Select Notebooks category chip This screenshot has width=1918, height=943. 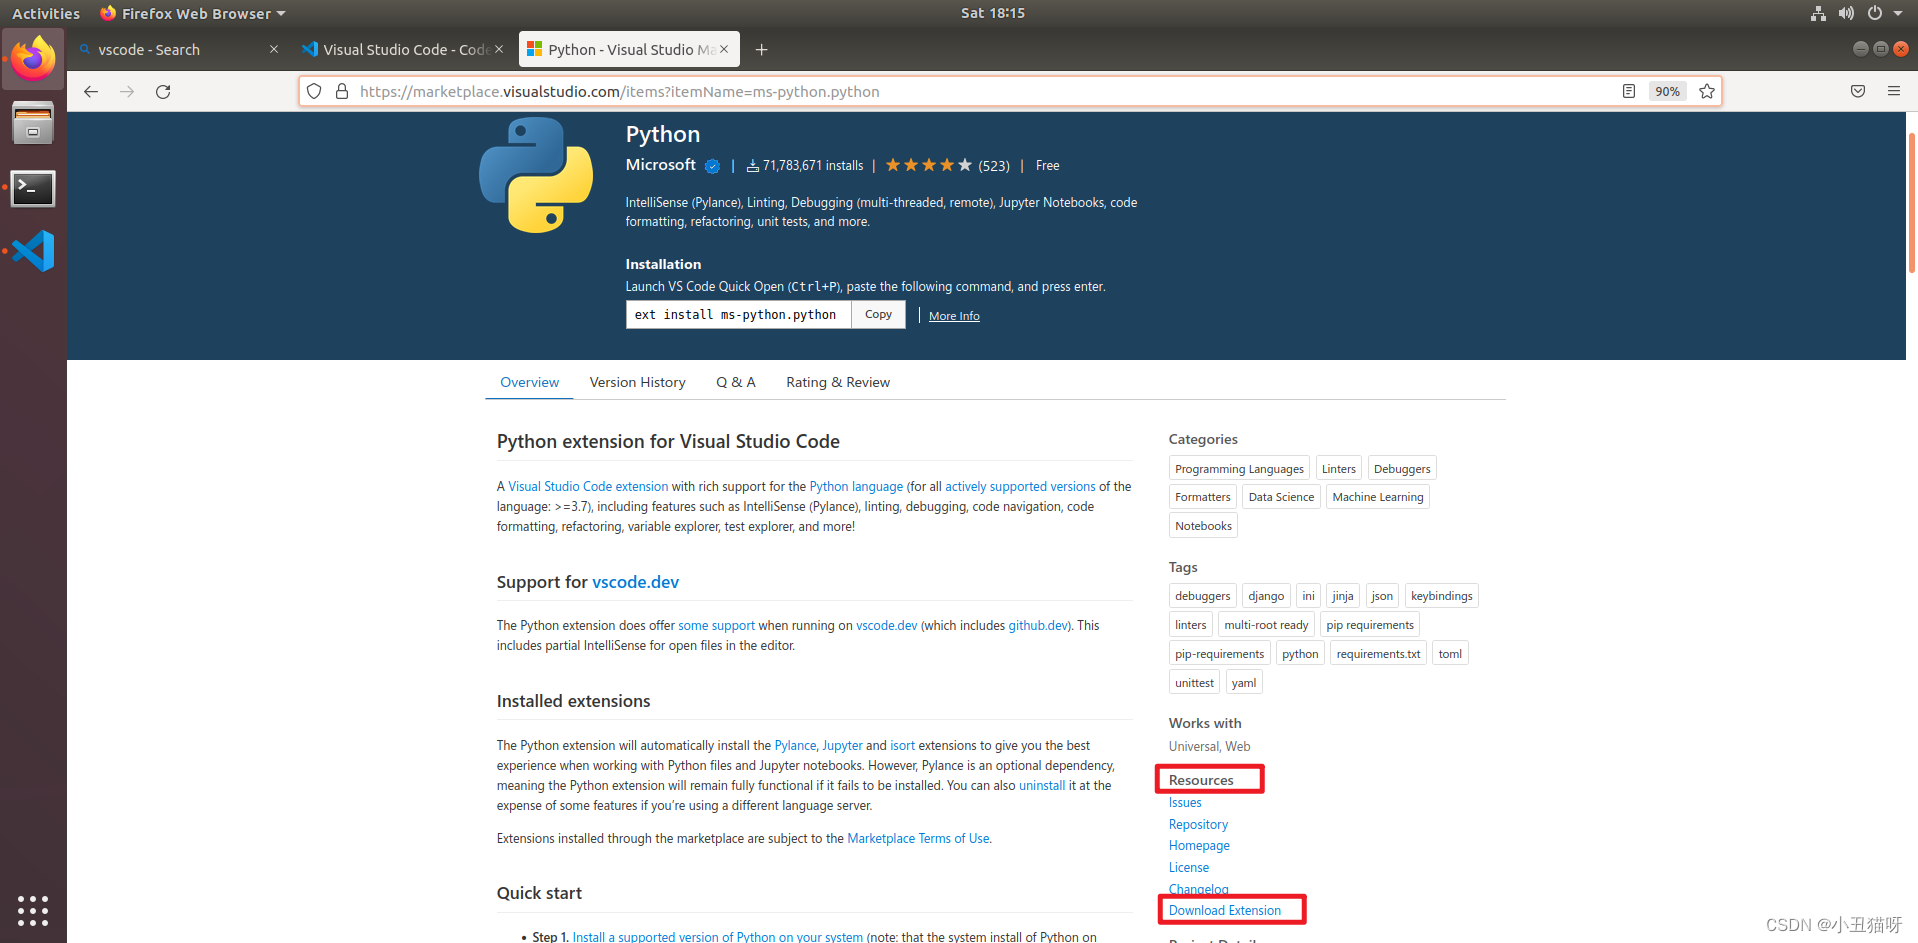(1203, 526)
